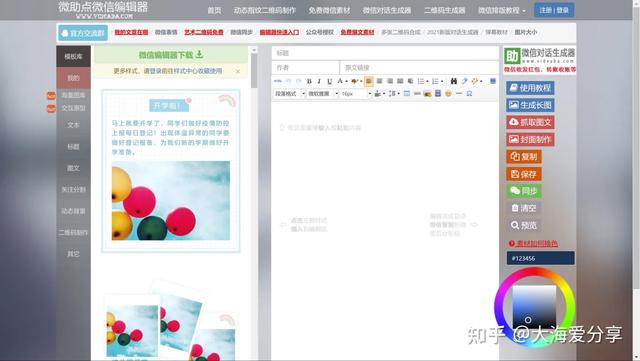Click the 预览 button

tap(524, 225)
